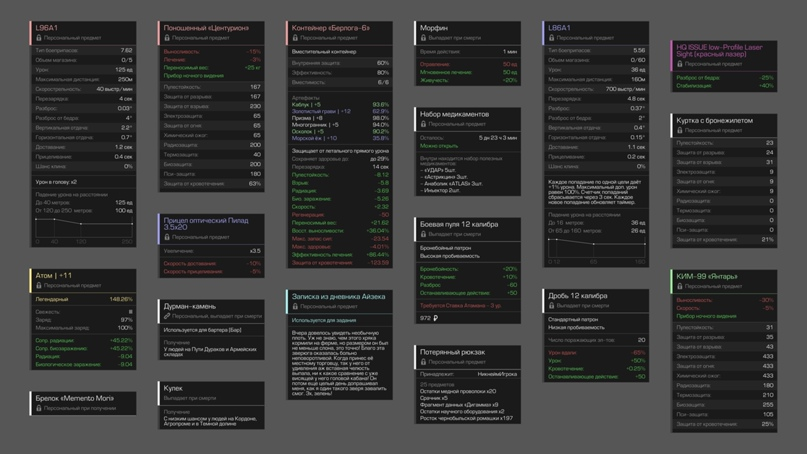
Task: Click "Требуется Ставка Атамана - 3 ур." line
Action: 461,306
